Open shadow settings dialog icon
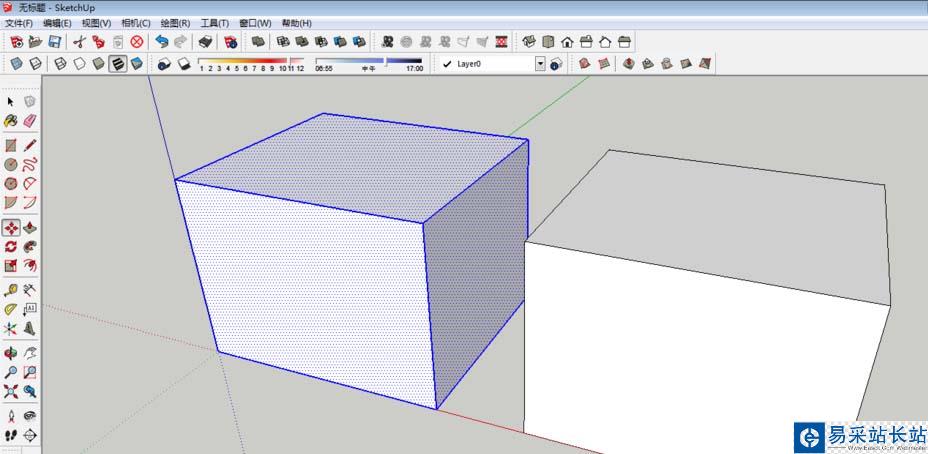928x454 pixels. [x=164, y=63]
